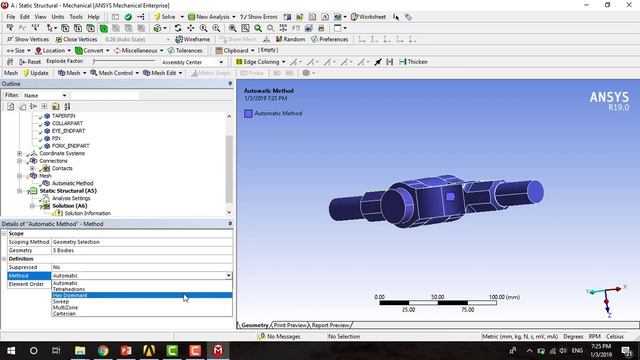Open File Explorer from the taskbar
The height and width of the screenshot is (360, 640).
(x=80, y=351)
